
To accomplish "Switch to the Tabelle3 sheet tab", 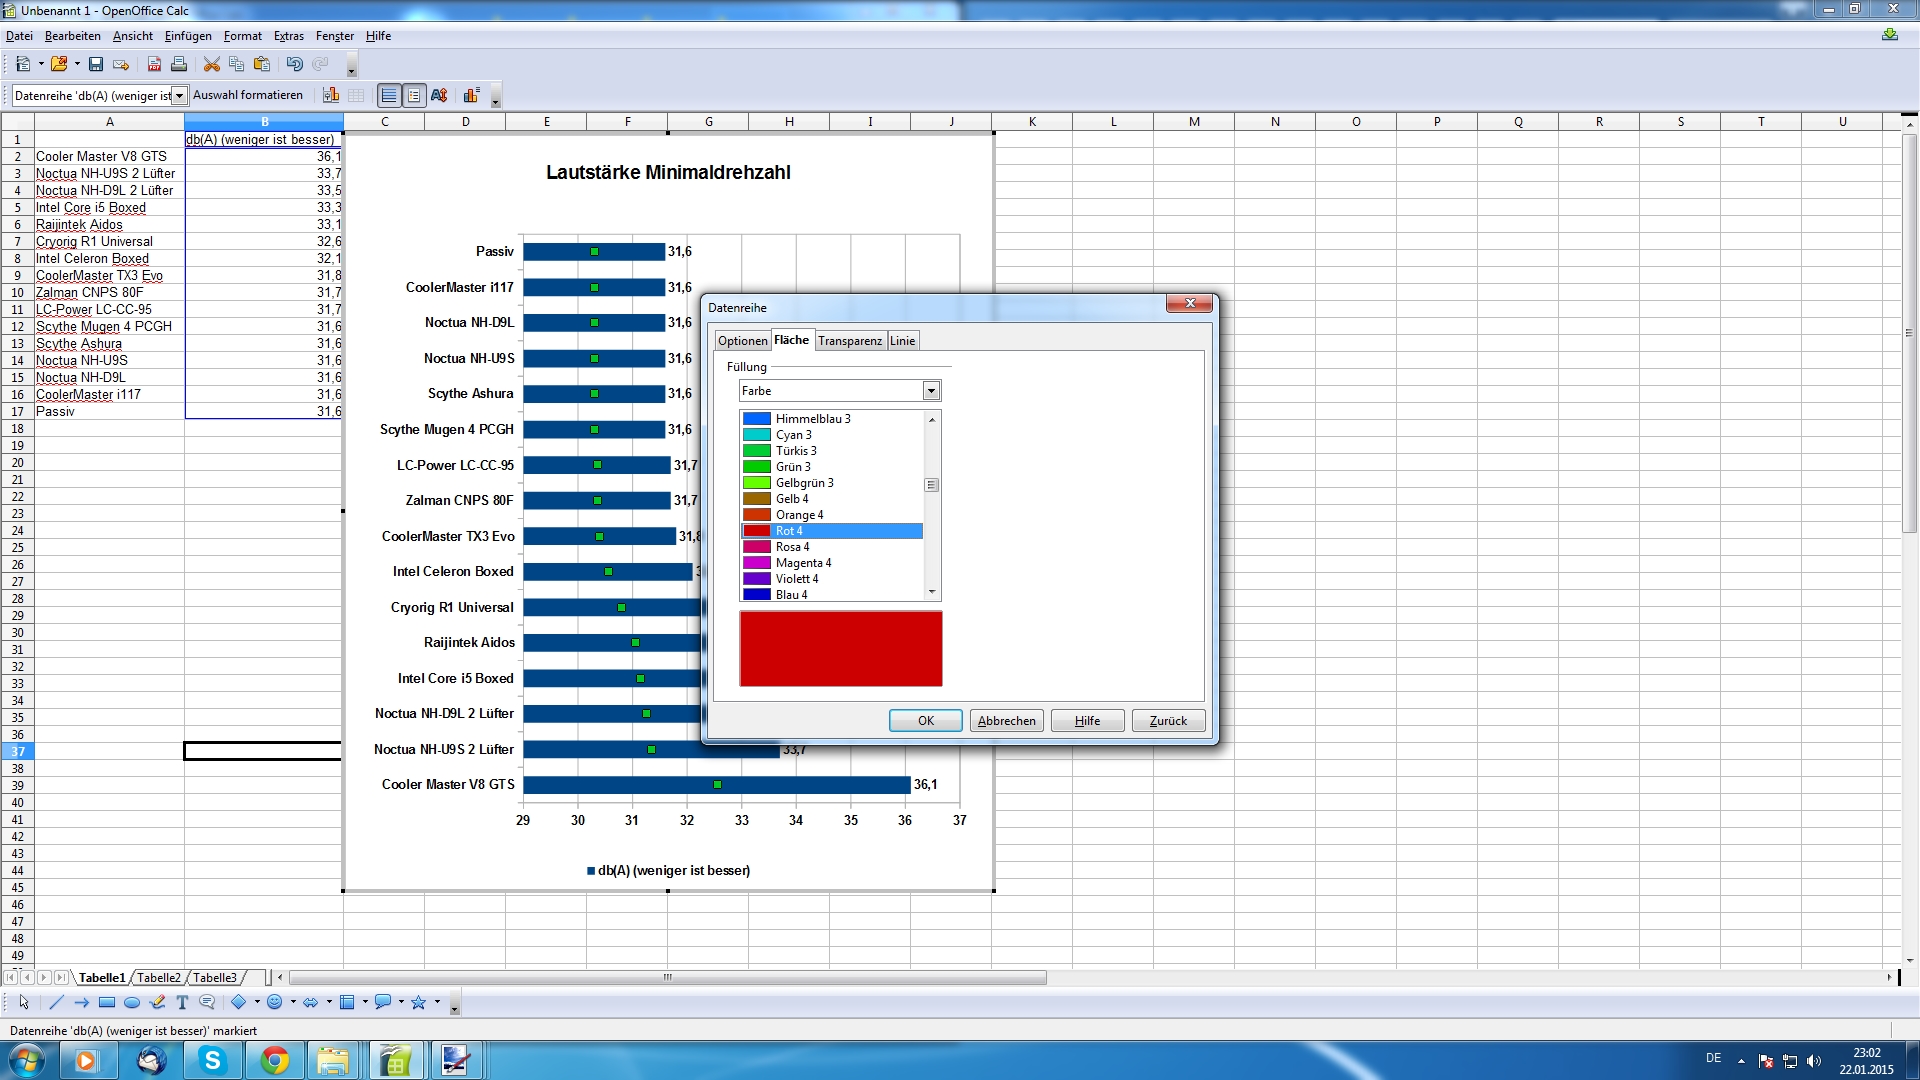I will coord(215,978).
